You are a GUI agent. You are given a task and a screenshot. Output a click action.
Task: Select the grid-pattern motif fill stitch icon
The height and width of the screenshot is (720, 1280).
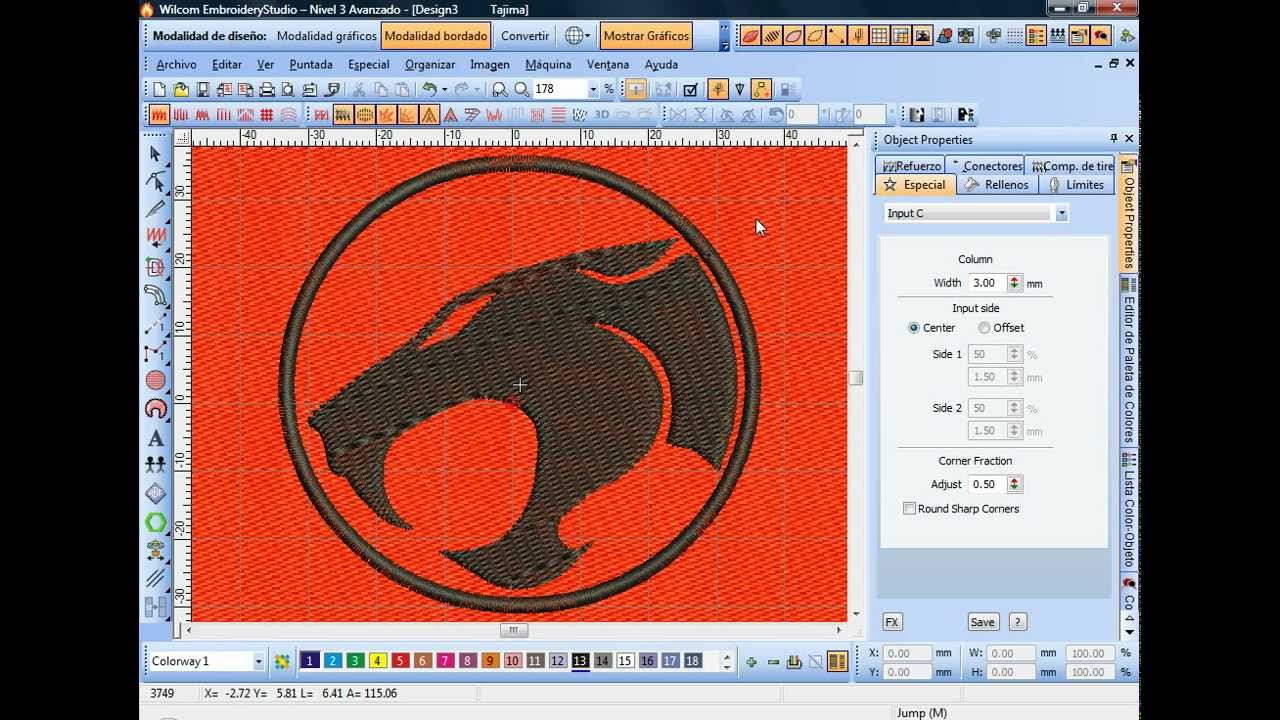267,115
